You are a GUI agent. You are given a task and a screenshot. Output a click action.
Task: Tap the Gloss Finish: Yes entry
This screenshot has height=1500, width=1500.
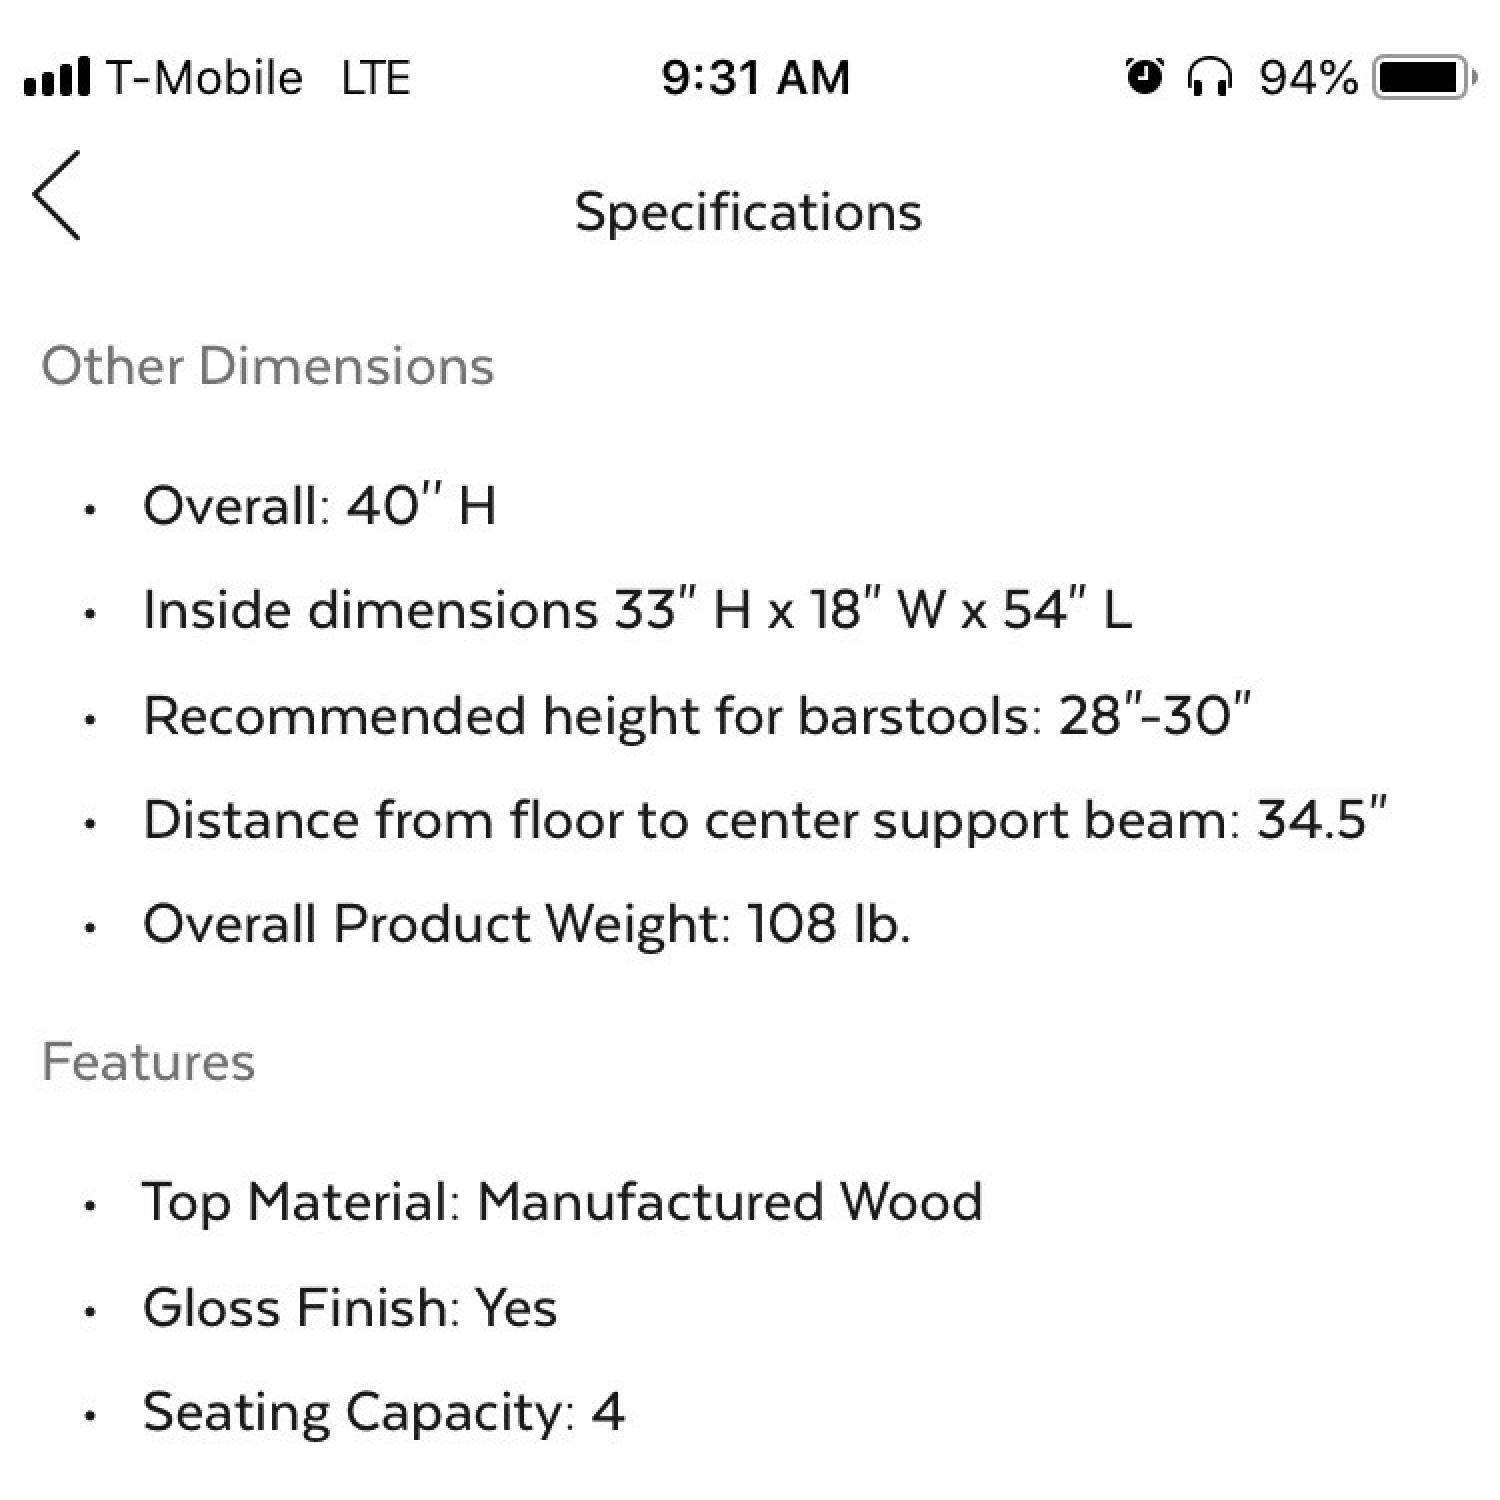pyautogui.click(x=349, y=1308)
